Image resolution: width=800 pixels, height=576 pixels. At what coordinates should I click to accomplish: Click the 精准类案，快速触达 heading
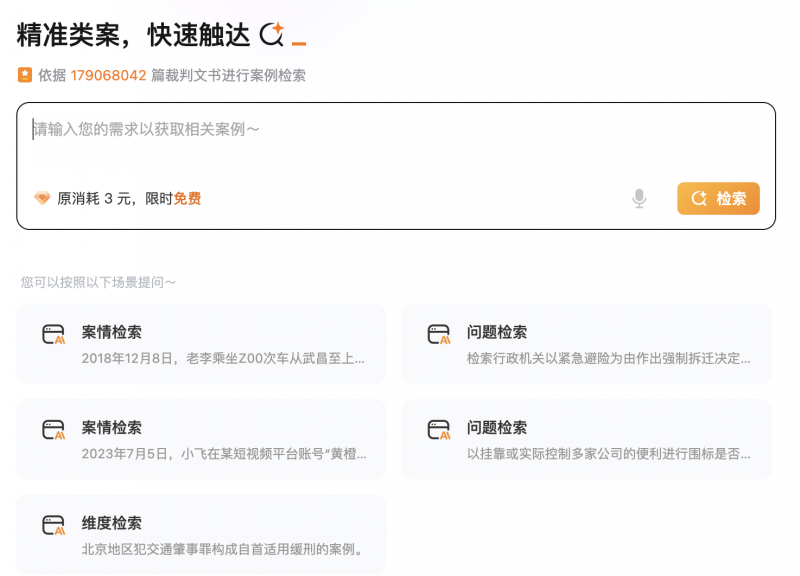pos(133,35)
